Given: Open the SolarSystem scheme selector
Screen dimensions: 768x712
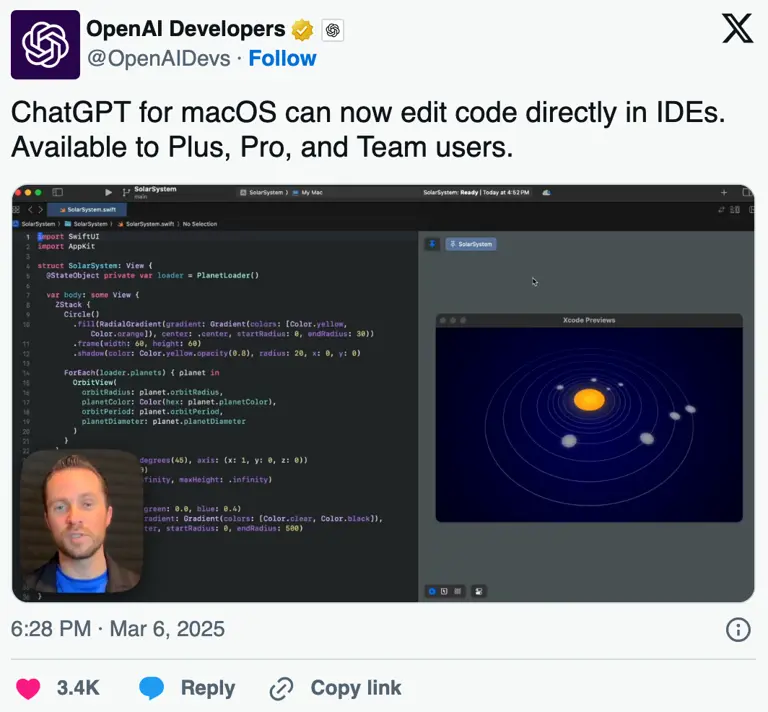Looking at the screenshot, I should click(264, 192).
